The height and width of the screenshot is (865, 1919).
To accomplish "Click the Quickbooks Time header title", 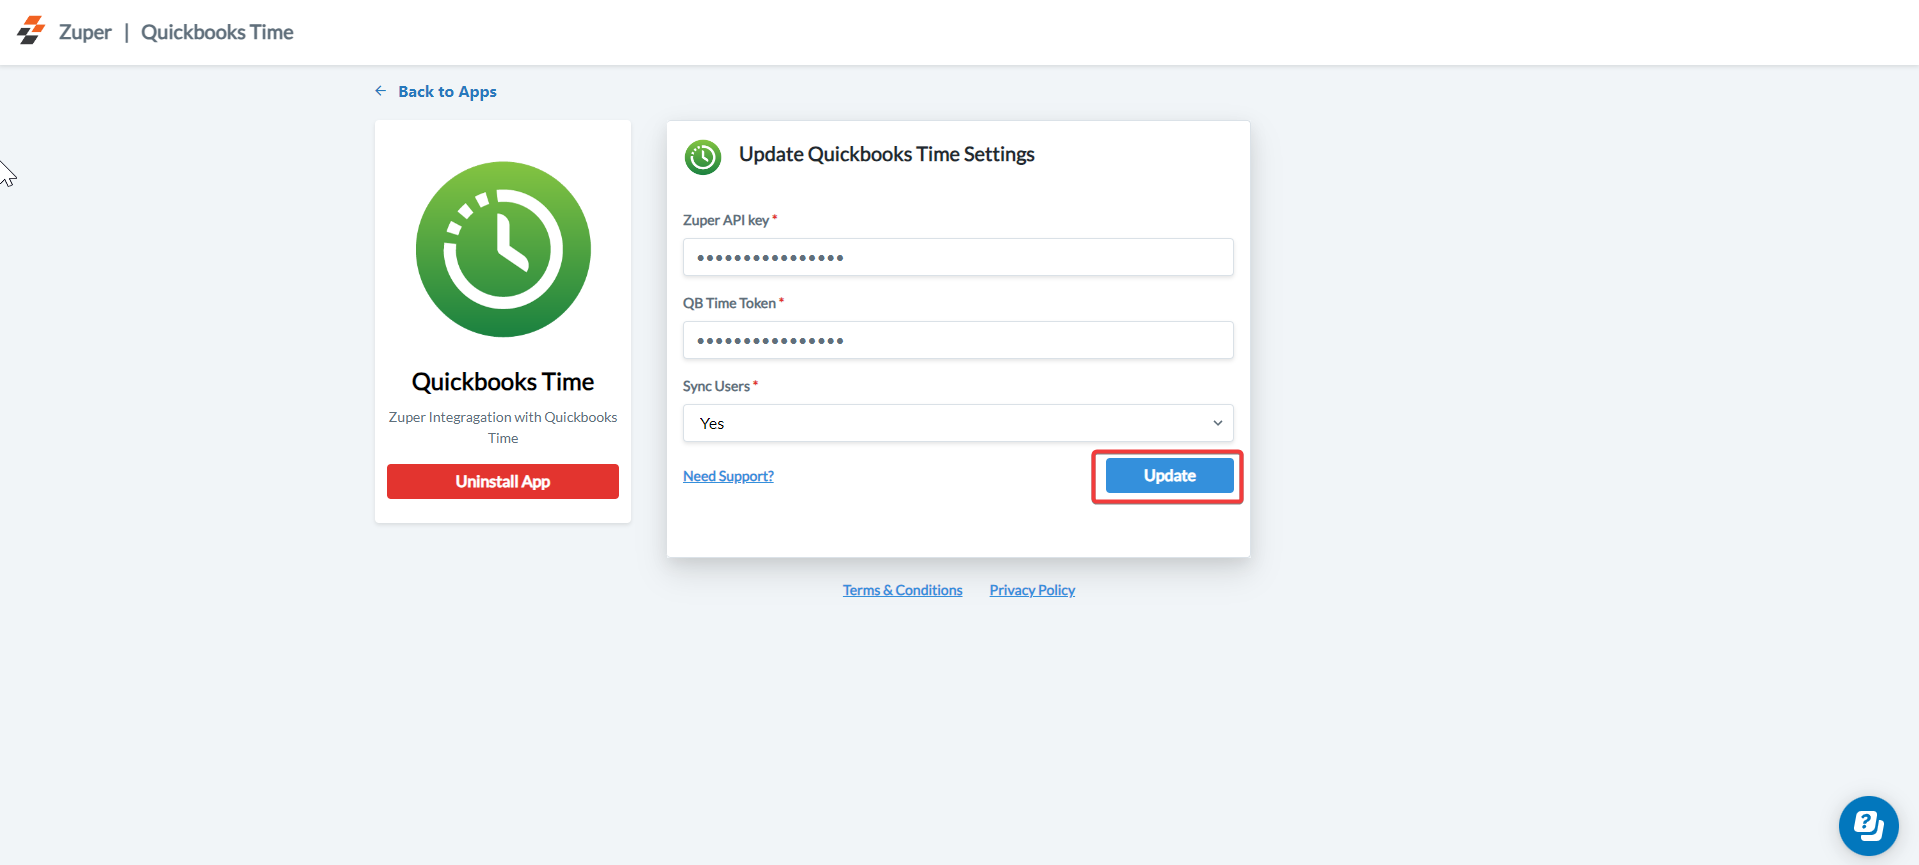I will 217,32.
